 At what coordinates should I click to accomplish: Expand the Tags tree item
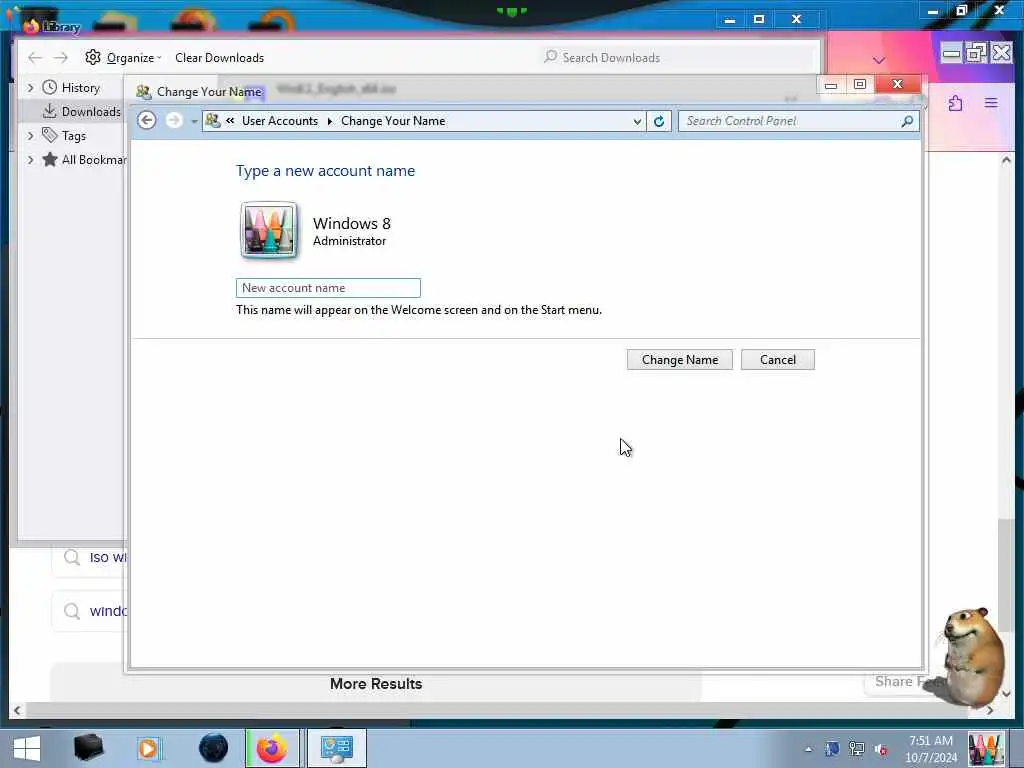(30, 136)
